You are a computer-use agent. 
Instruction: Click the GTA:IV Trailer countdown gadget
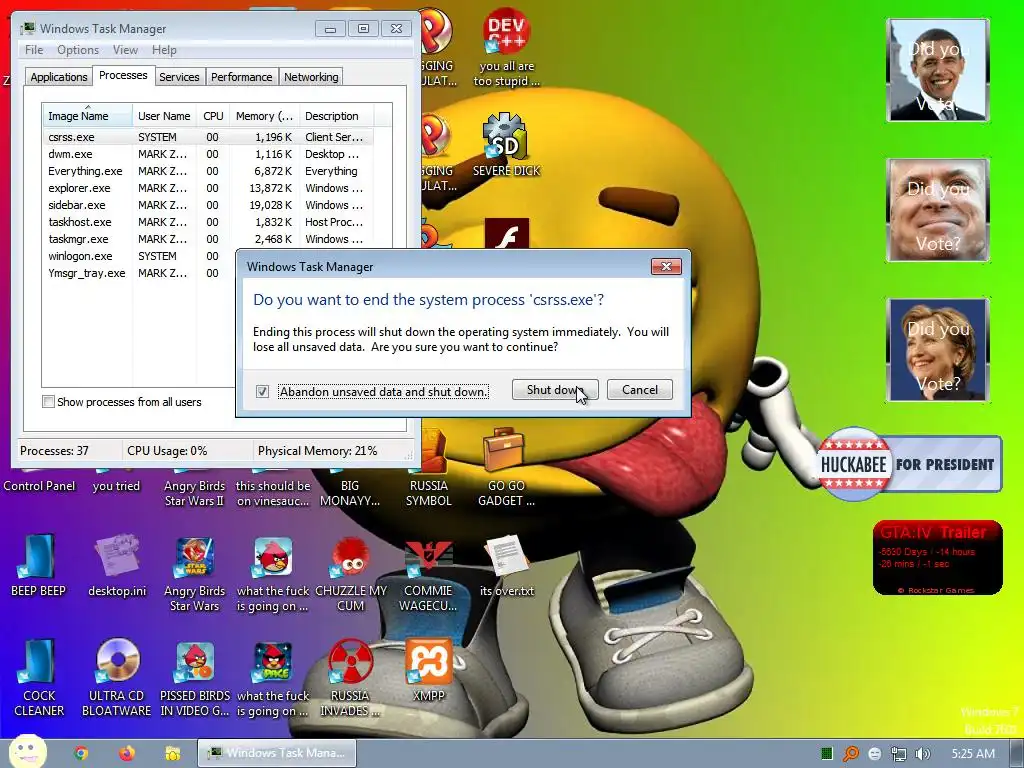[x=937, y=558]
